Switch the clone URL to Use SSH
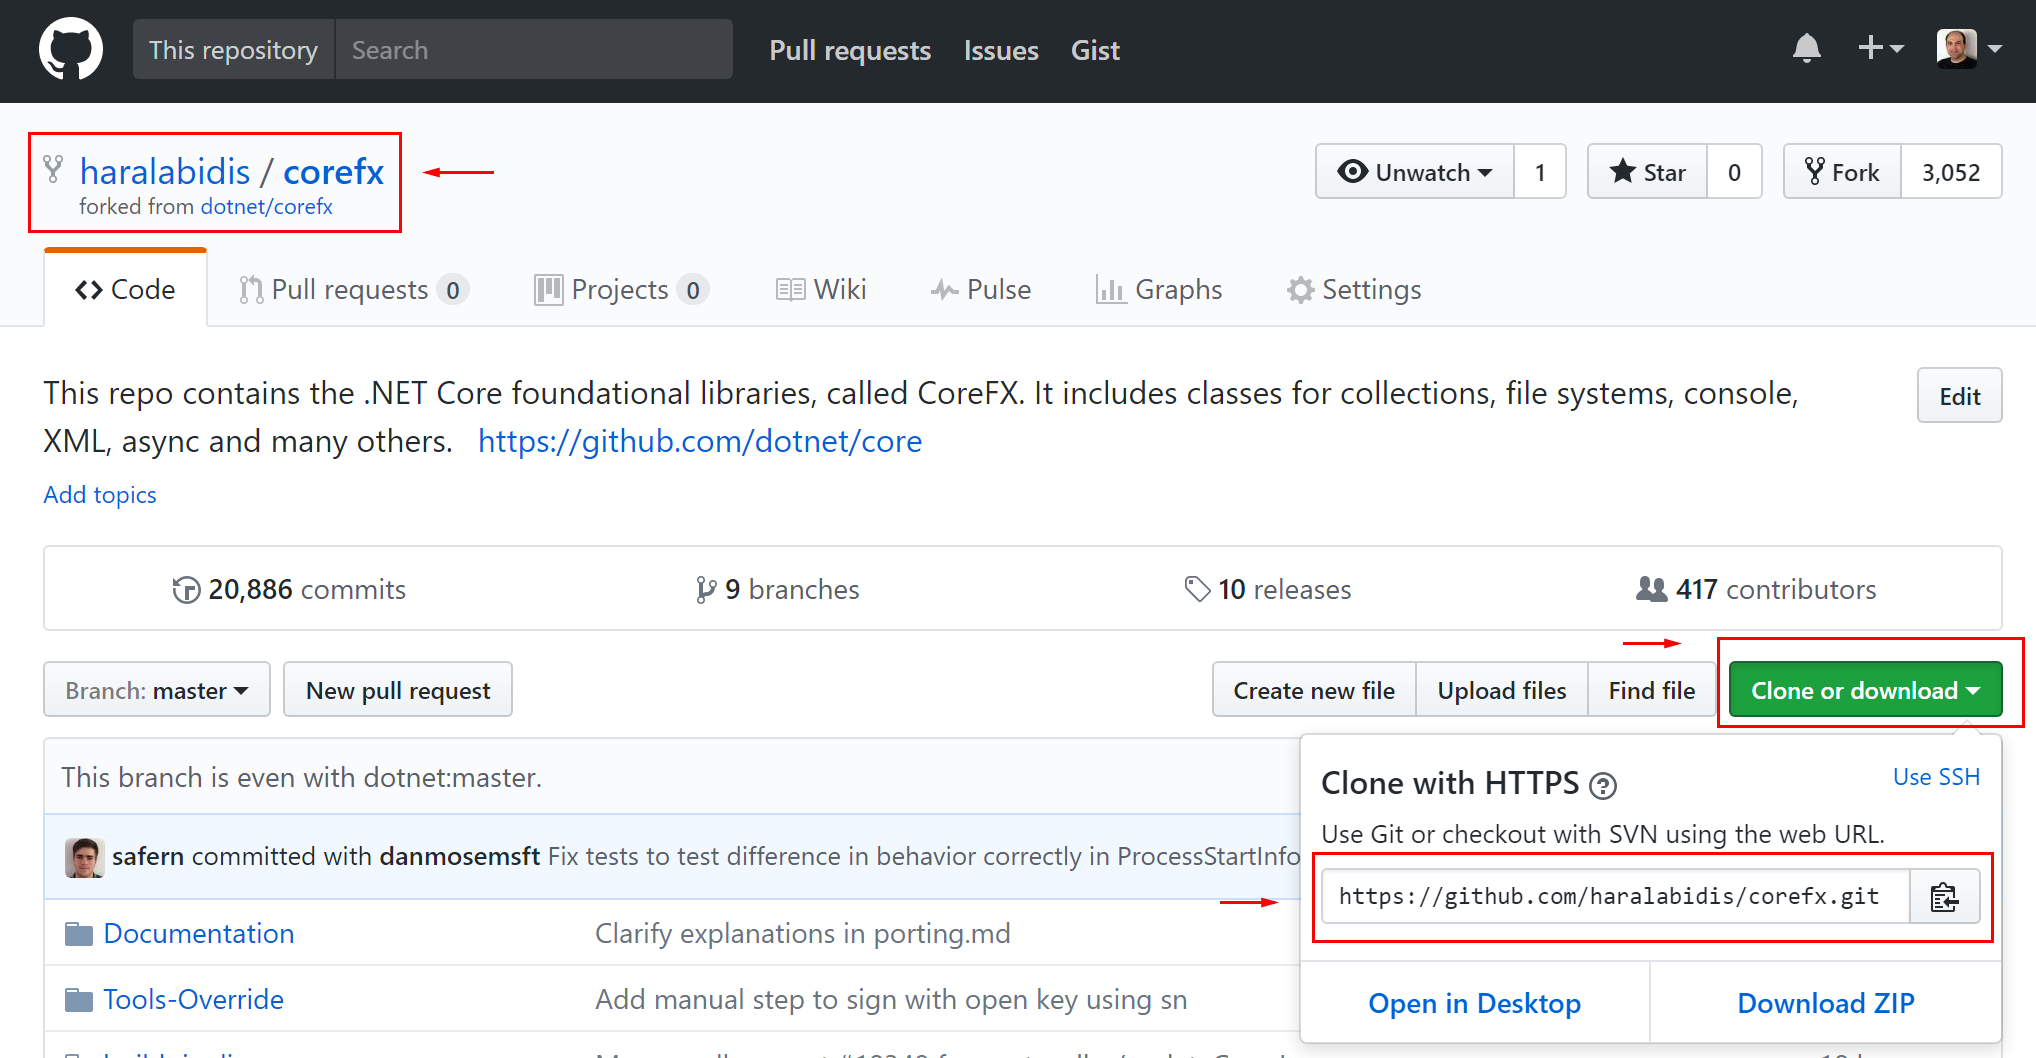 click(1936, 777)
